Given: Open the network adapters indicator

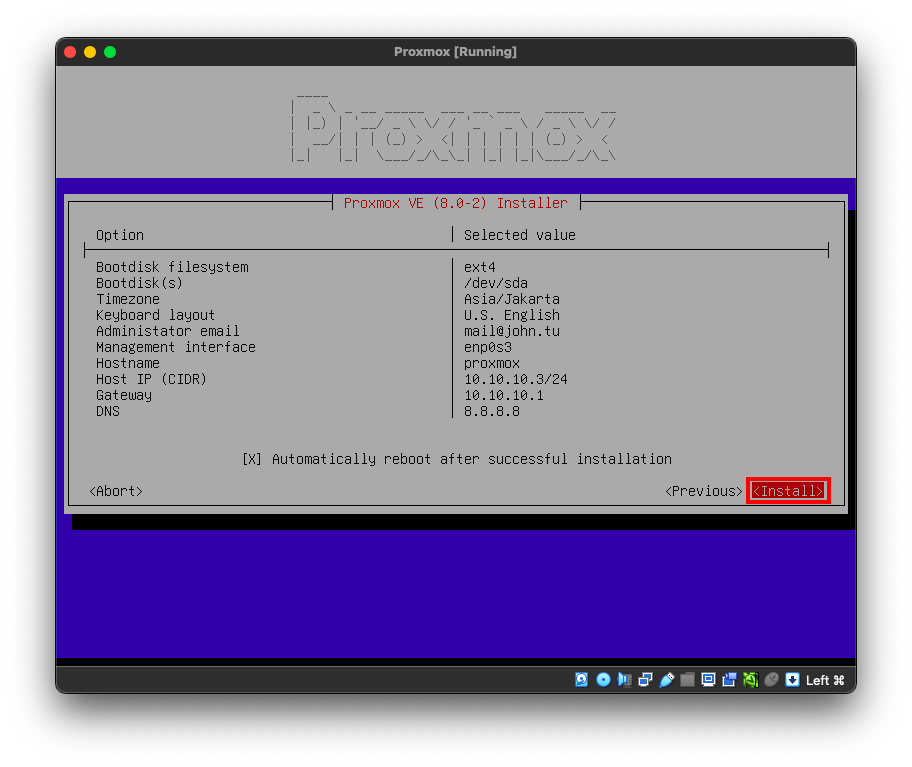Looking at the screenshot, I should (645, 679).
